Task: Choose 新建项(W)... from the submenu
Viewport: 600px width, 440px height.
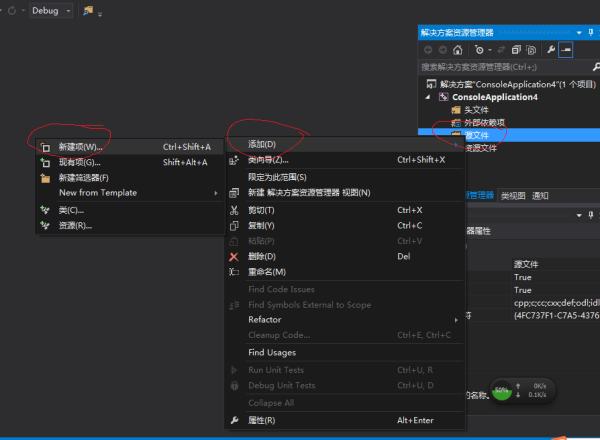Action: click(x=130, y=147)
